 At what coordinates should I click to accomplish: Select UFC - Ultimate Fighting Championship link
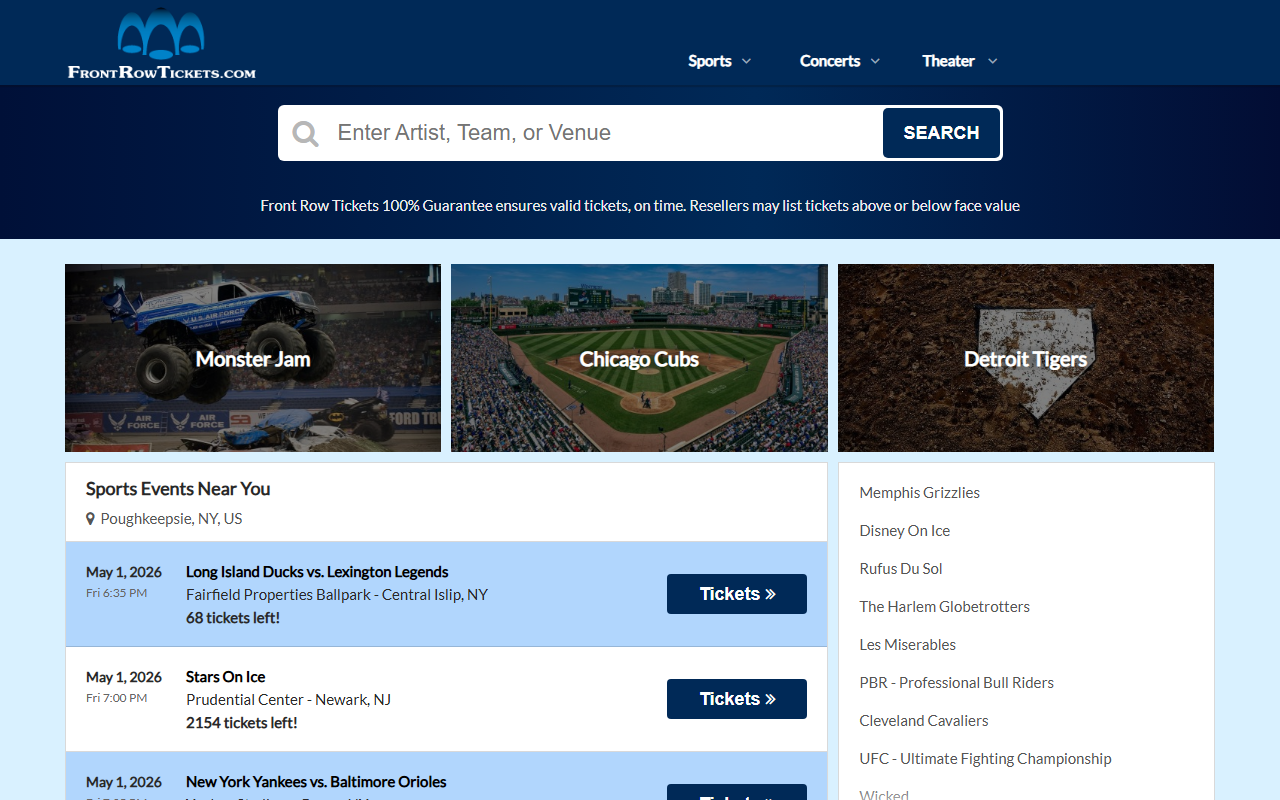[x=986, y=759]
